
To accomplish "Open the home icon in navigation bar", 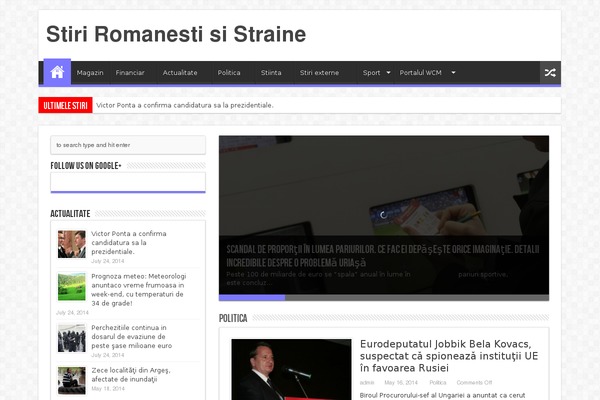I will (x=57, y=72).
